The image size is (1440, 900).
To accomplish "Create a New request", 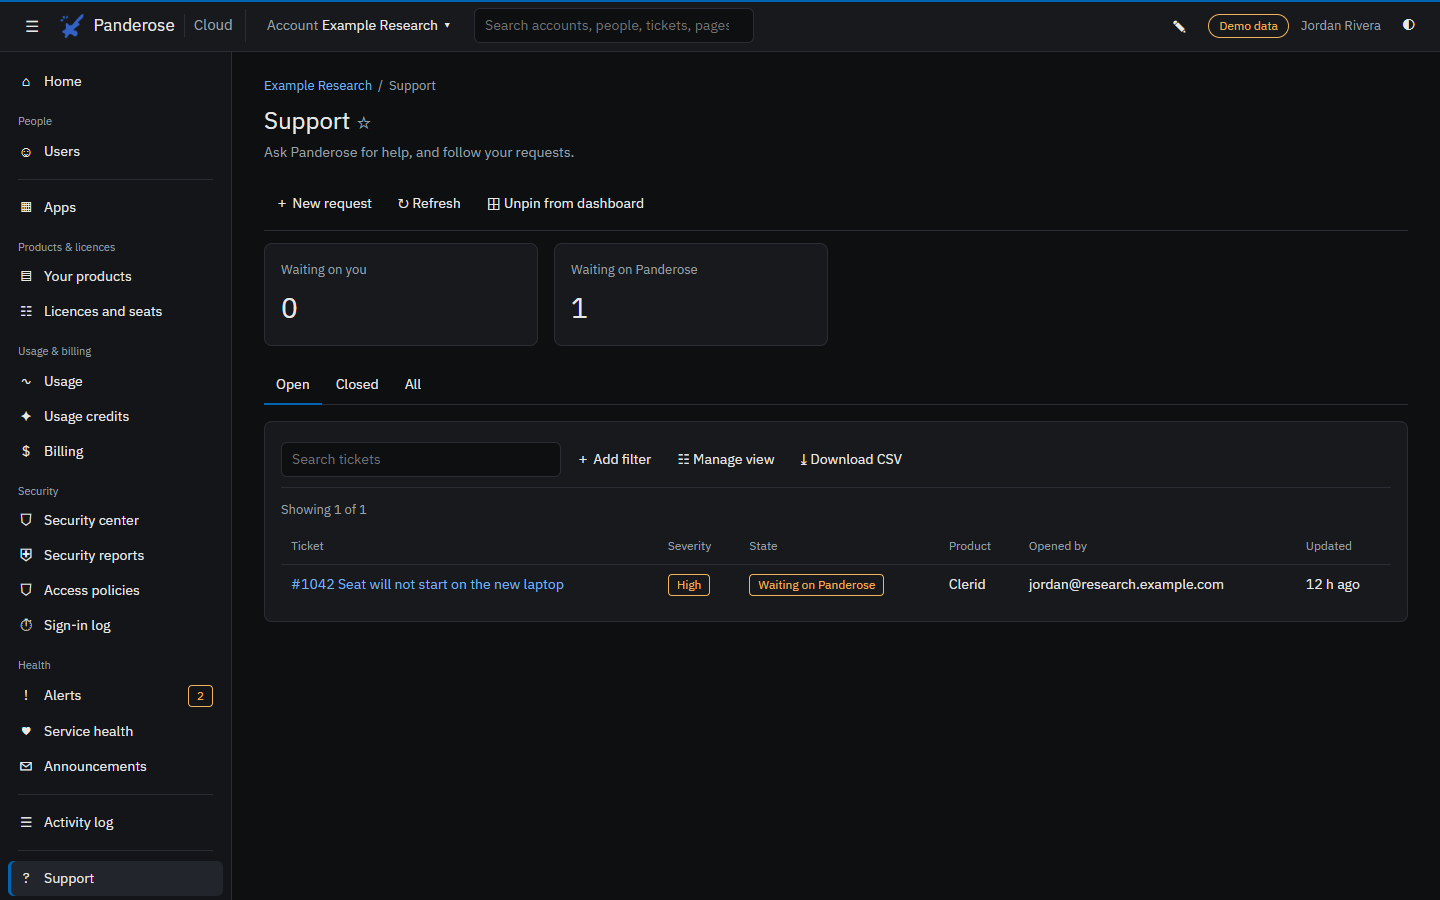I will 324,204.
